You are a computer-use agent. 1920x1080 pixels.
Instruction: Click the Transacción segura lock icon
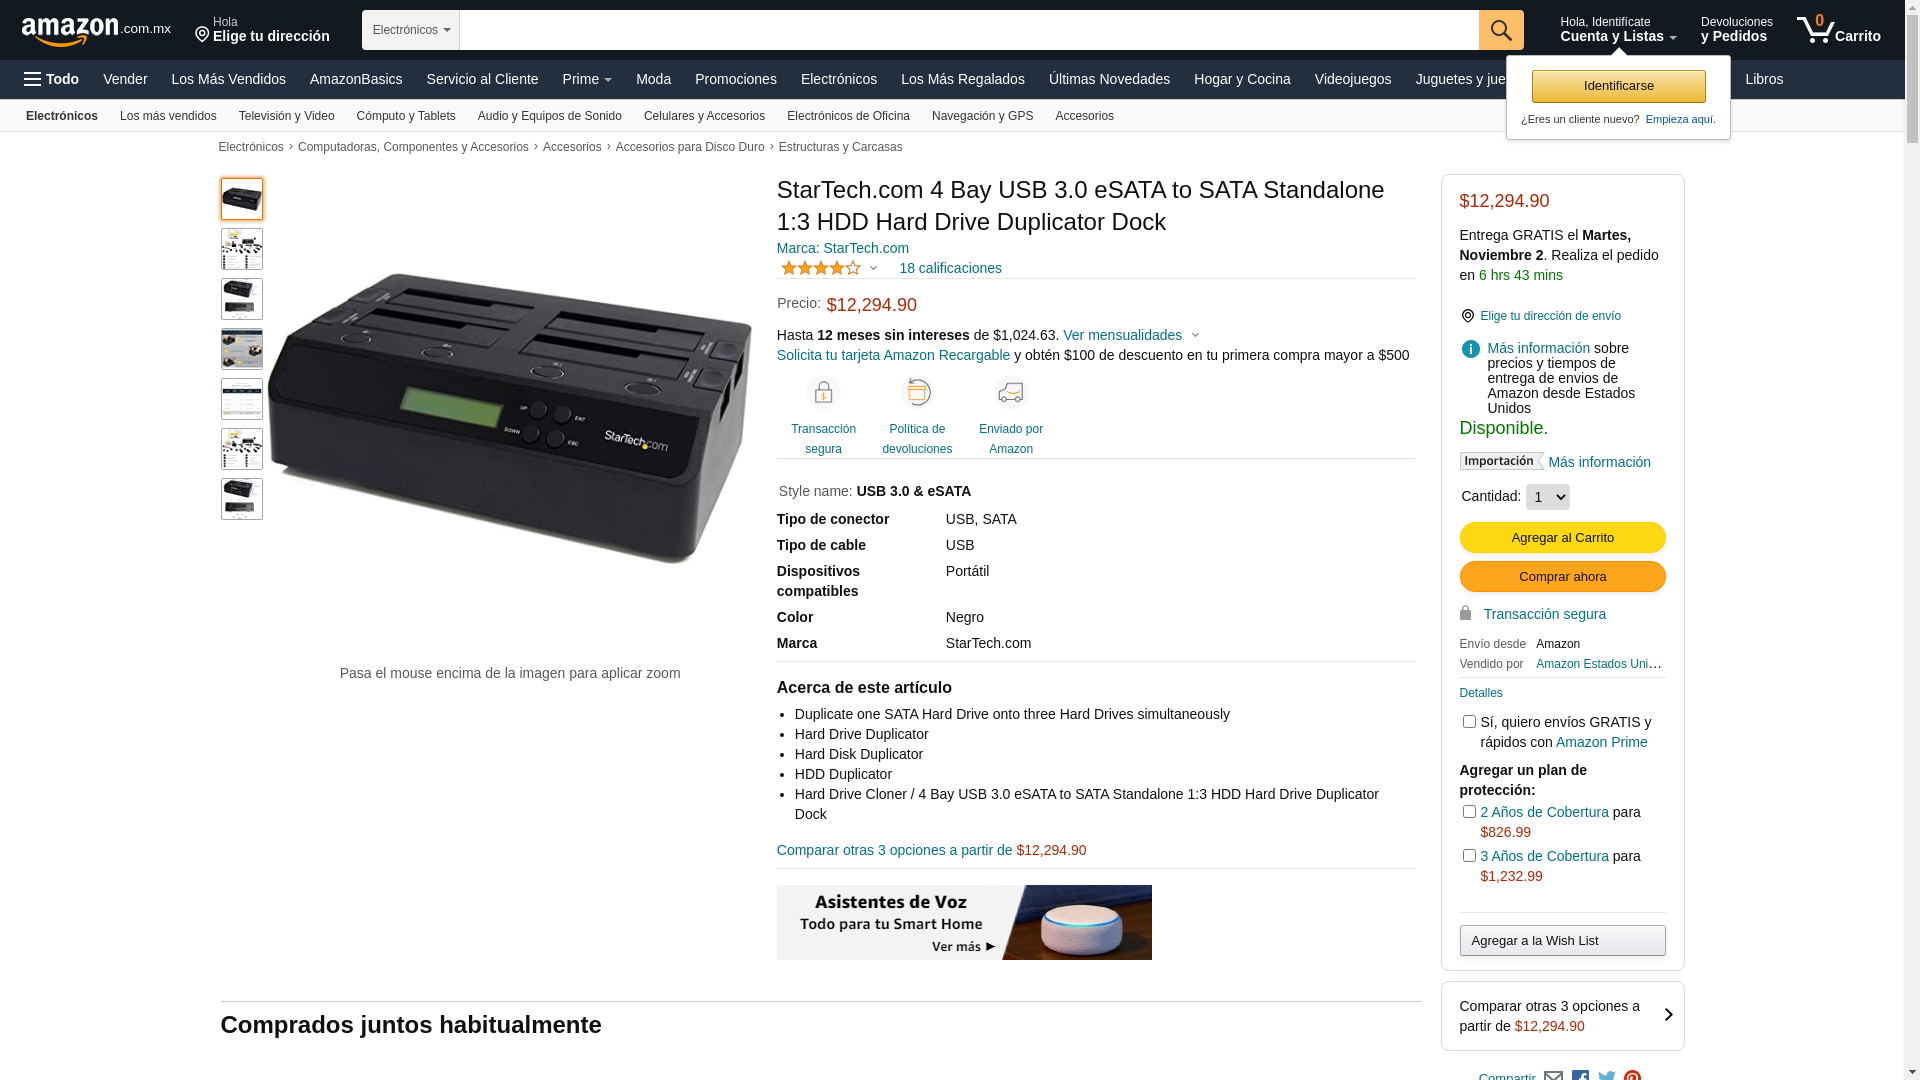click(x=823, y=393)
